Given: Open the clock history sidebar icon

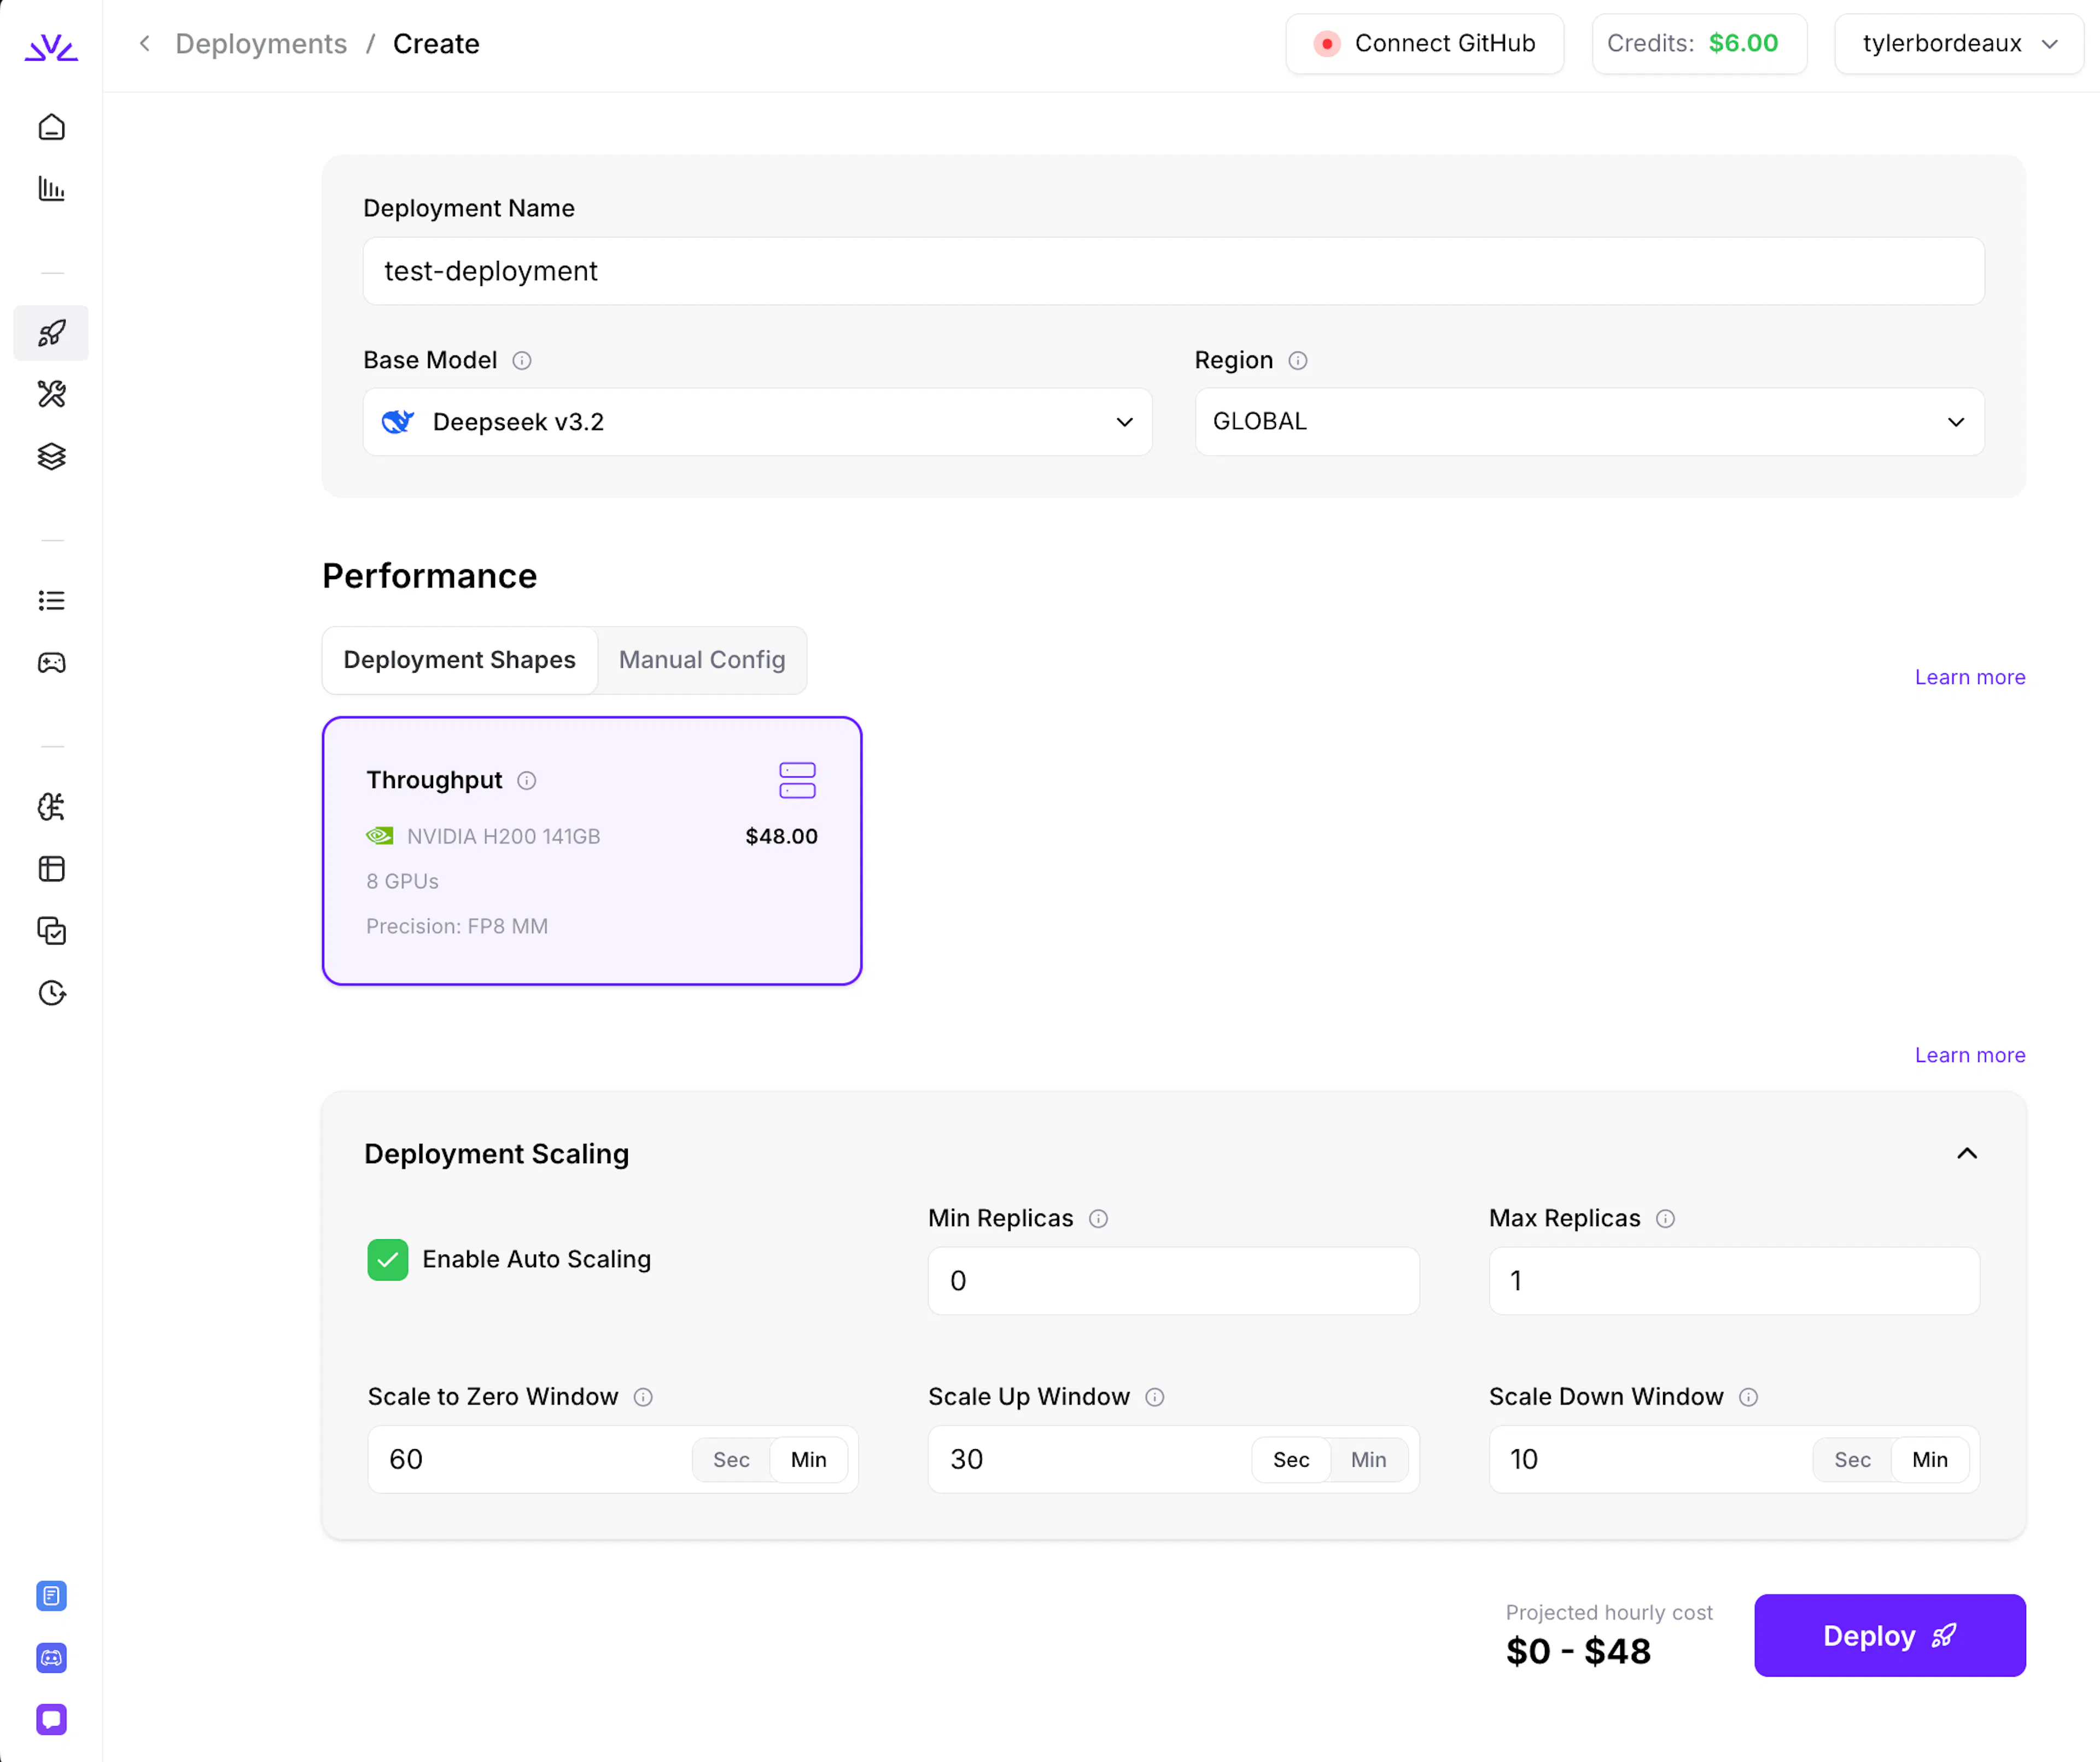Looking at the screenshot, I should click(x=51, y=993).
